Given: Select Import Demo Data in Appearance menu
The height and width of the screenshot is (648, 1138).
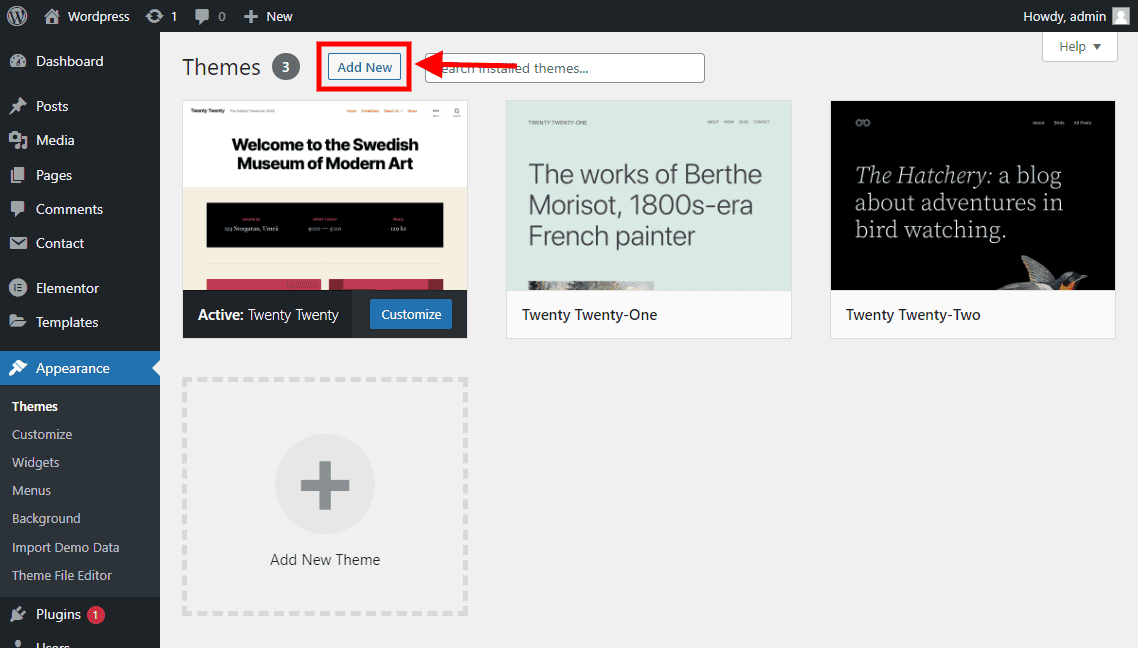Looking at the screenshot, I should (x=65, y=547).
